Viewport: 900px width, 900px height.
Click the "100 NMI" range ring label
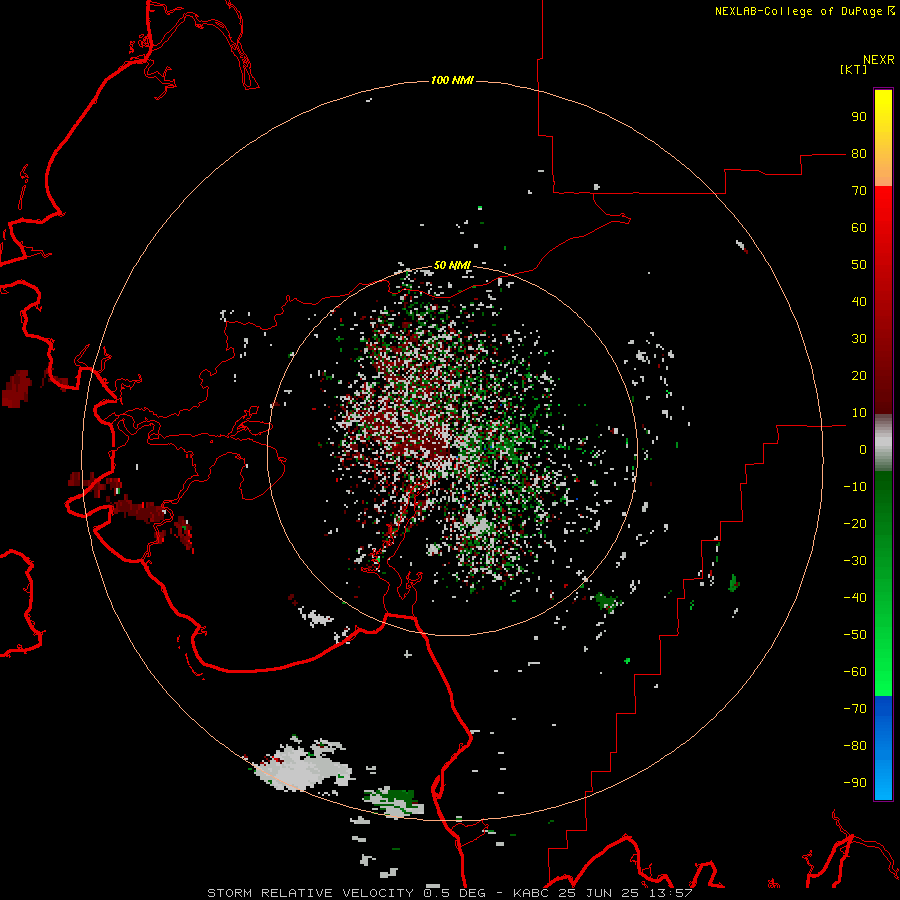pos(452,80)
